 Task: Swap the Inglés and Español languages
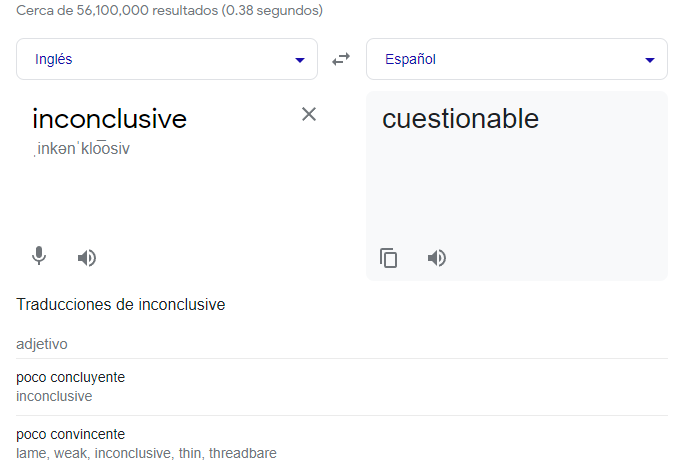[342, 59]
